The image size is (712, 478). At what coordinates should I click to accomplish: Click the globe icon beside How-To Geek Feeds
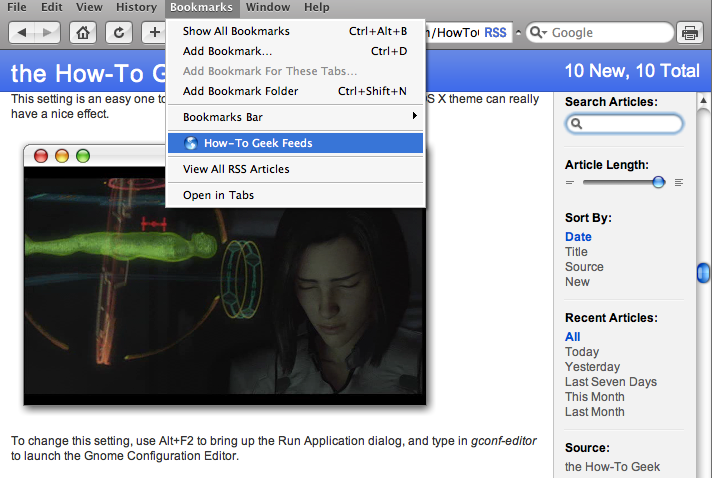pyautogui.click(x=191, y=143)
